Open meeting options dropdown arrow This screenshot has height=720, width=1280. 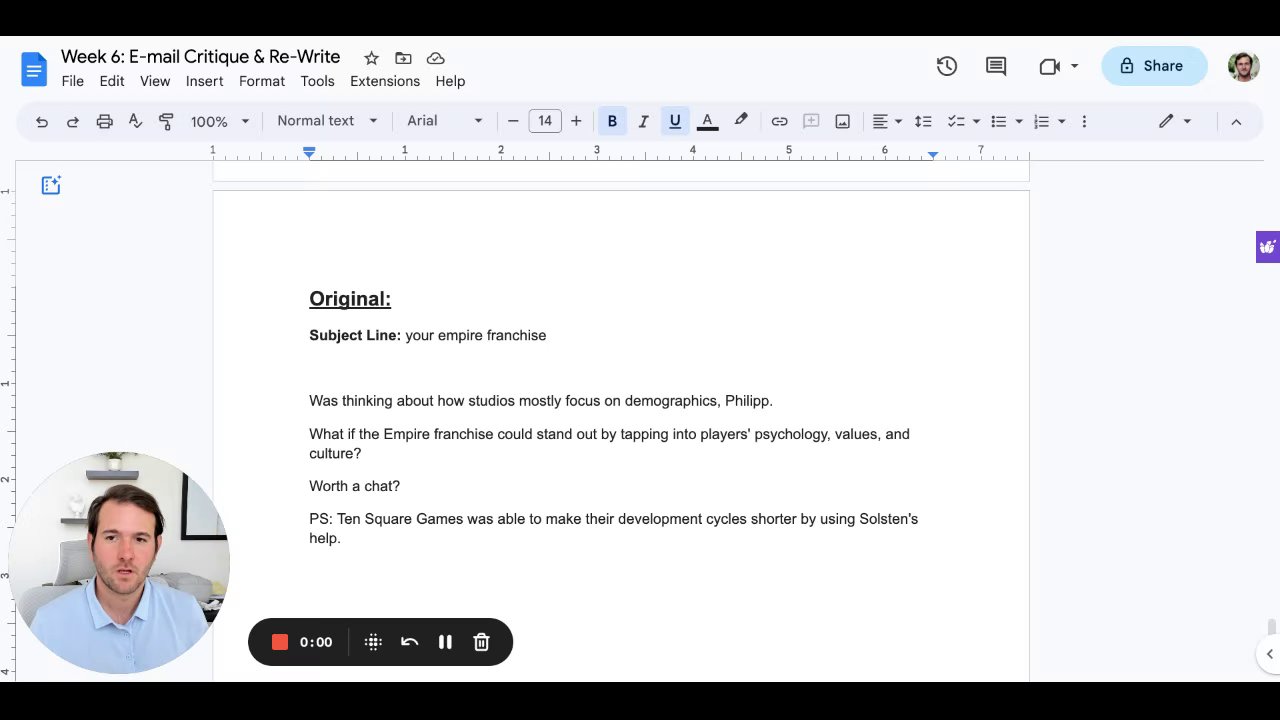tap(1075, 66)
